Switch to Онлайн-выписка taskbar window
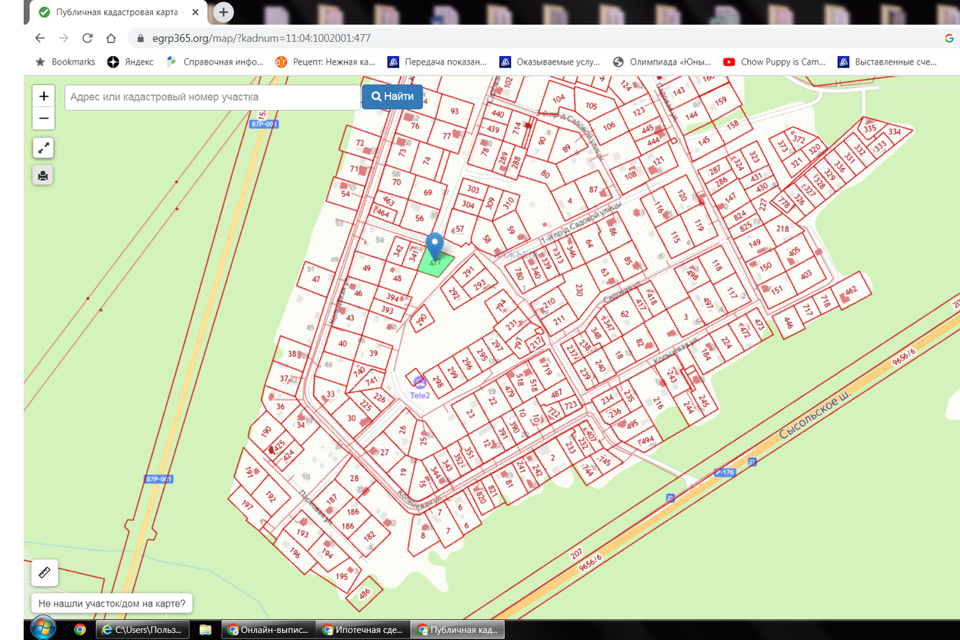The height and width of the screenshot is (640, 960). [268, 630]
